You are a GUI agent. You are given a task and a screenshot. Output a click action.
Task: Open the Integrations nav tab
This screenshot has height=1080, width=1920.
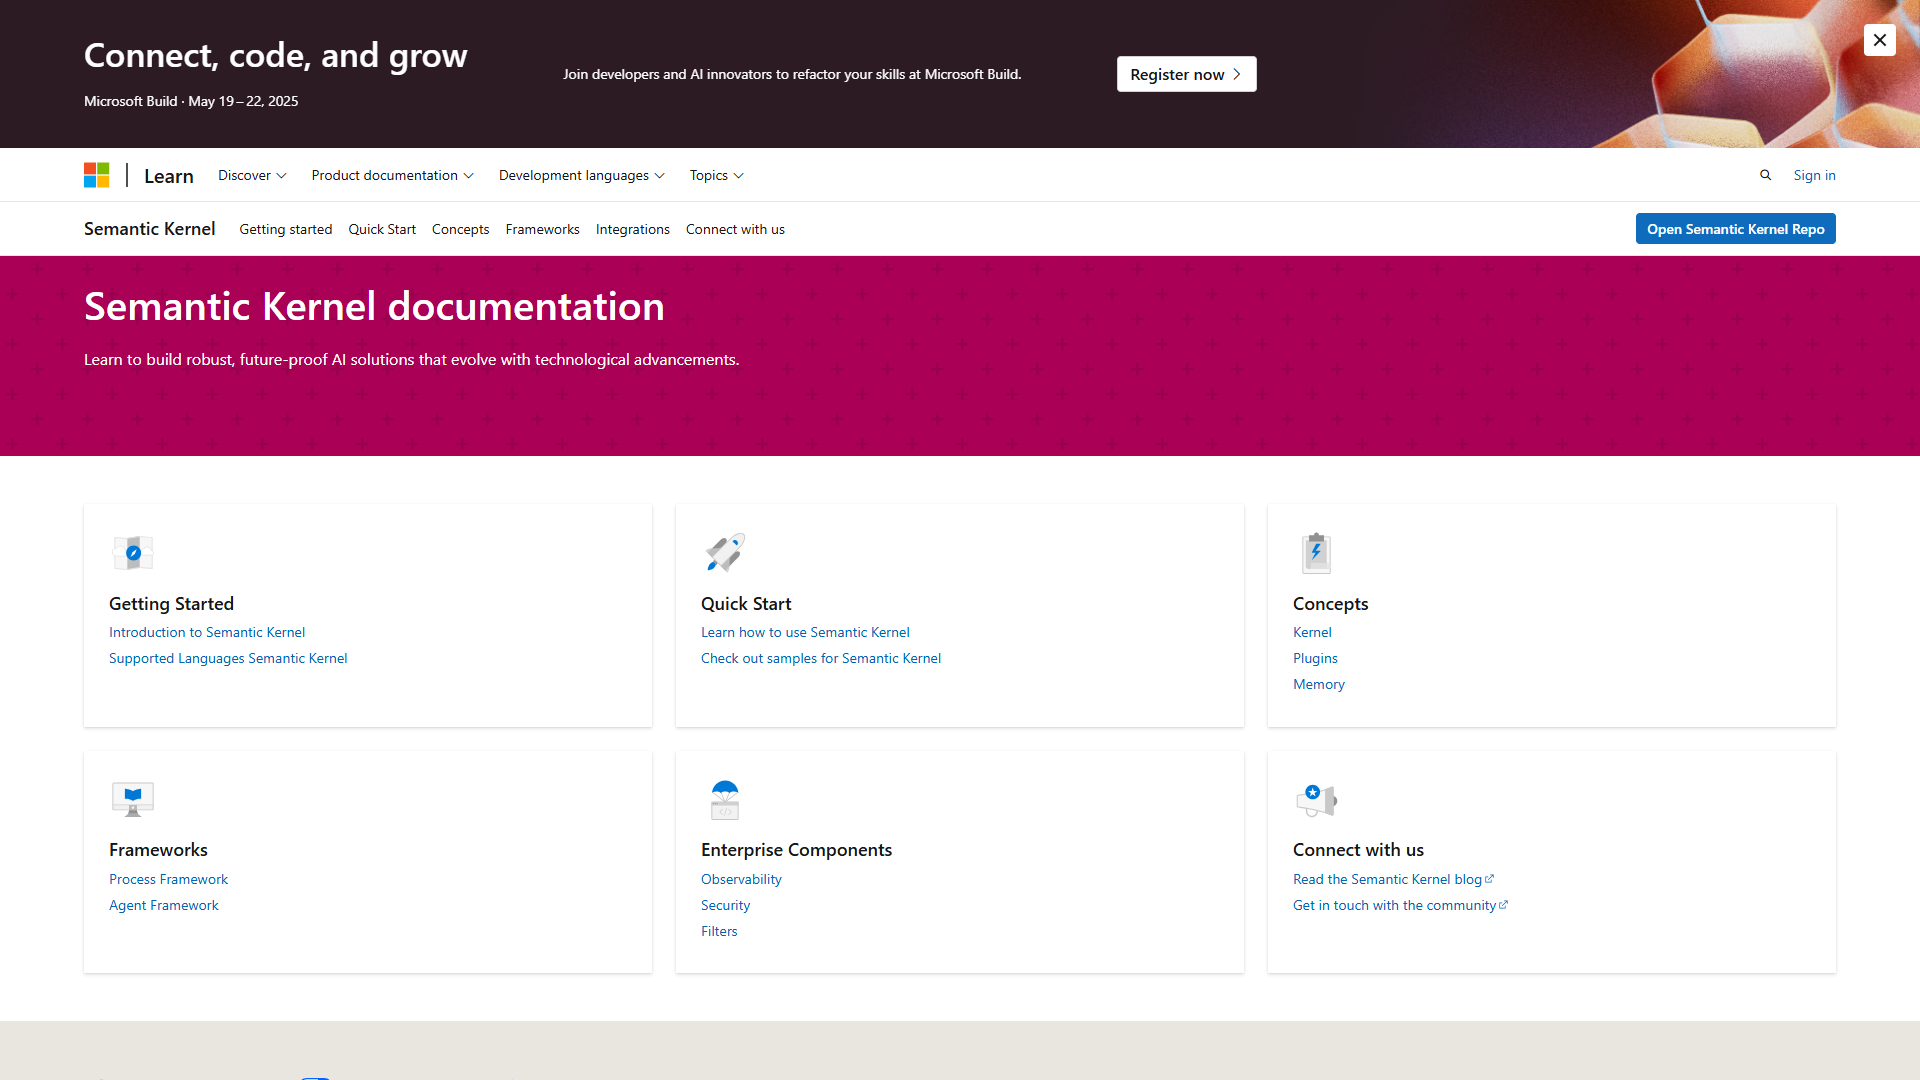633,229
